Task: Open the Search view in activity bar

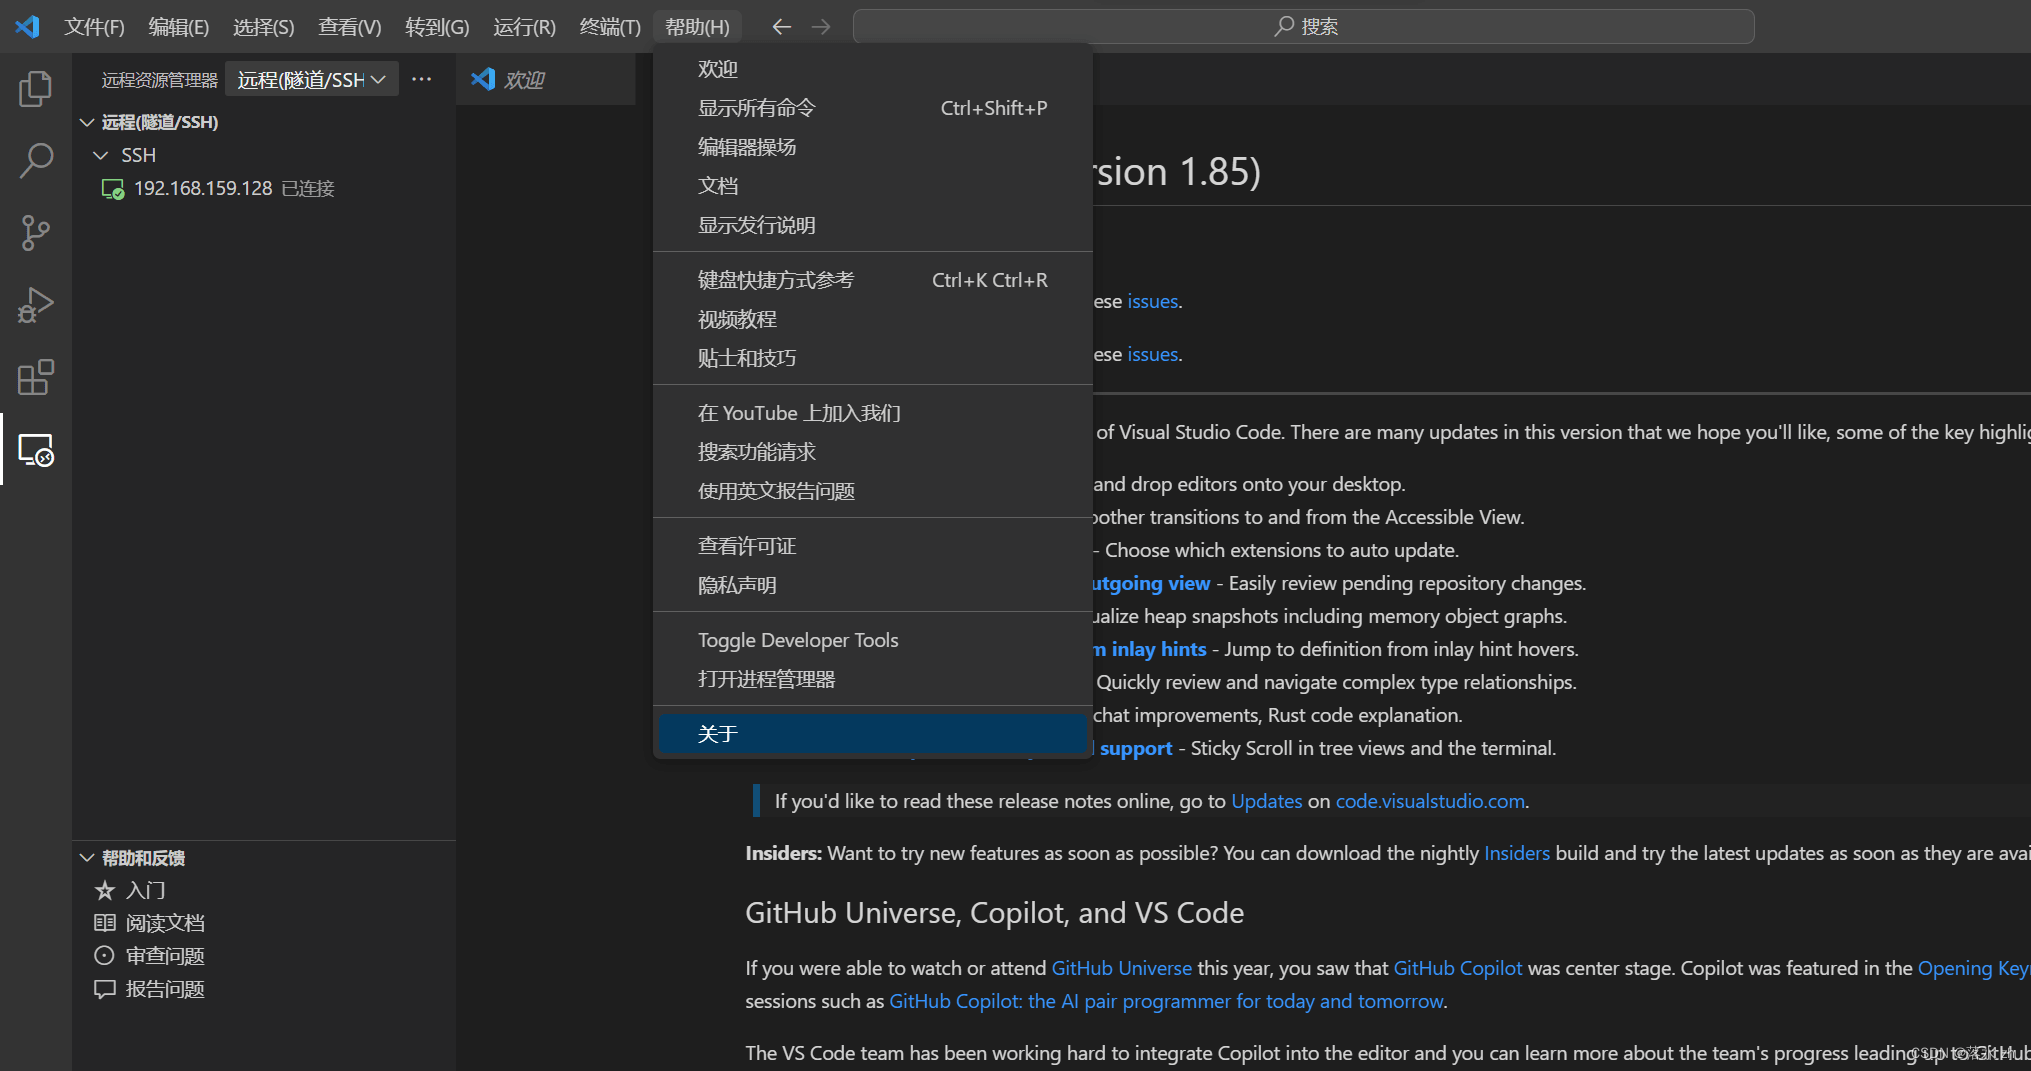Action: pyautogui.click(x=35, y=160)
